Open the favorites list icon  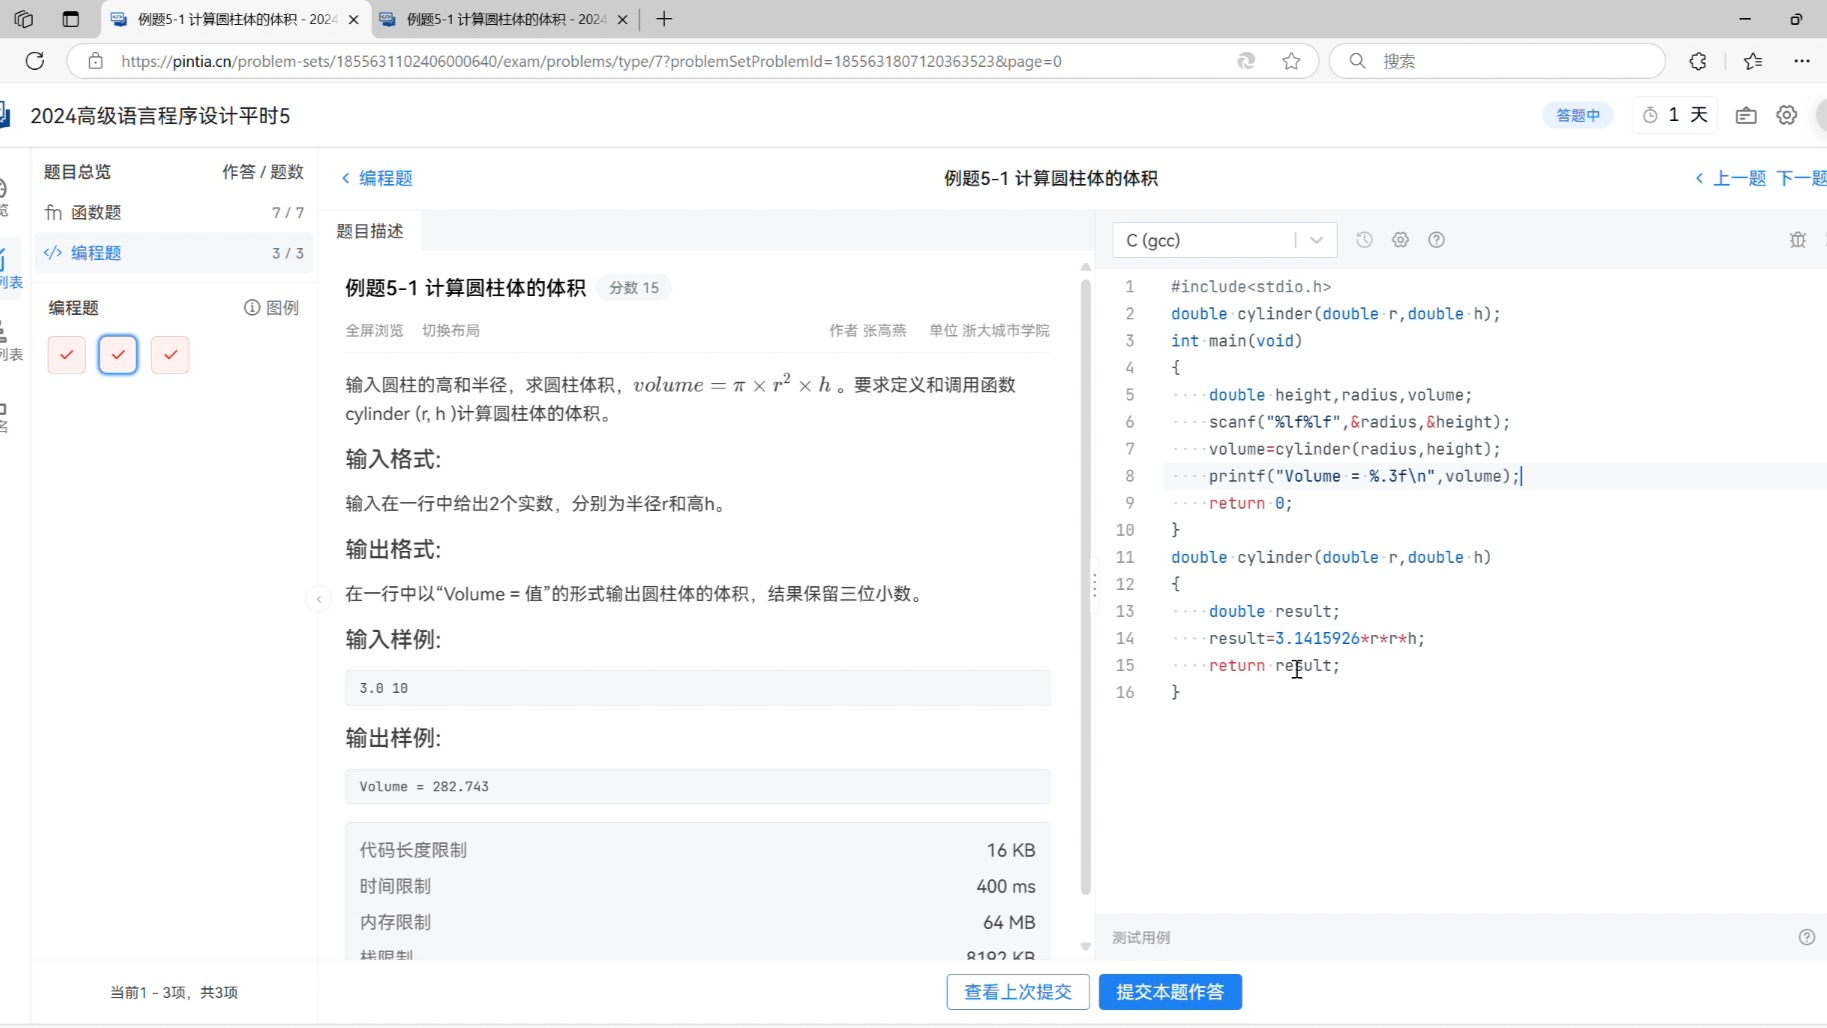[1753, 61]
